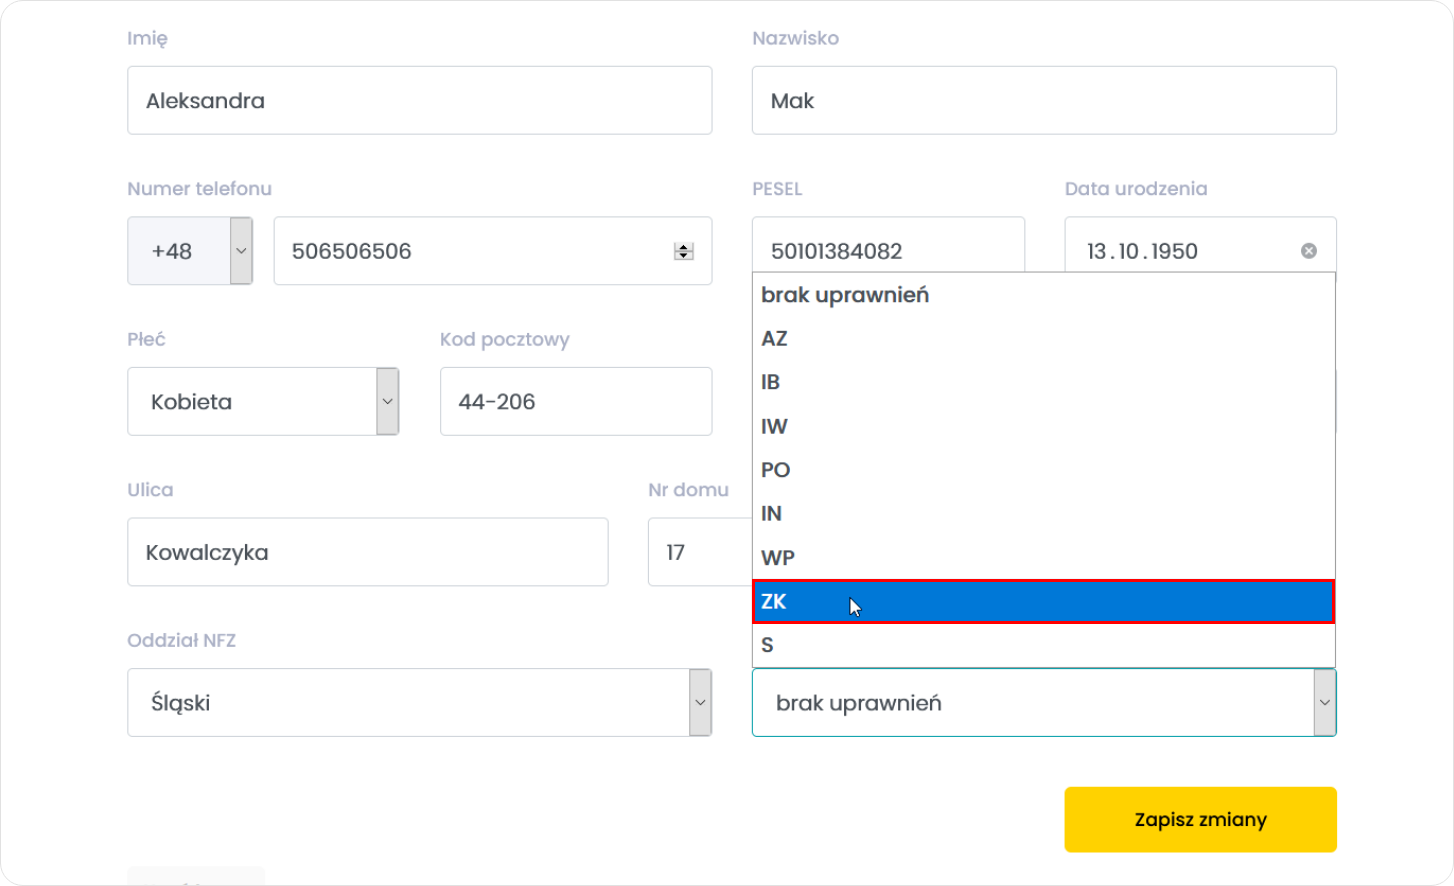
Task: Select PO entitlement option
Action: tap(1043, 470)
